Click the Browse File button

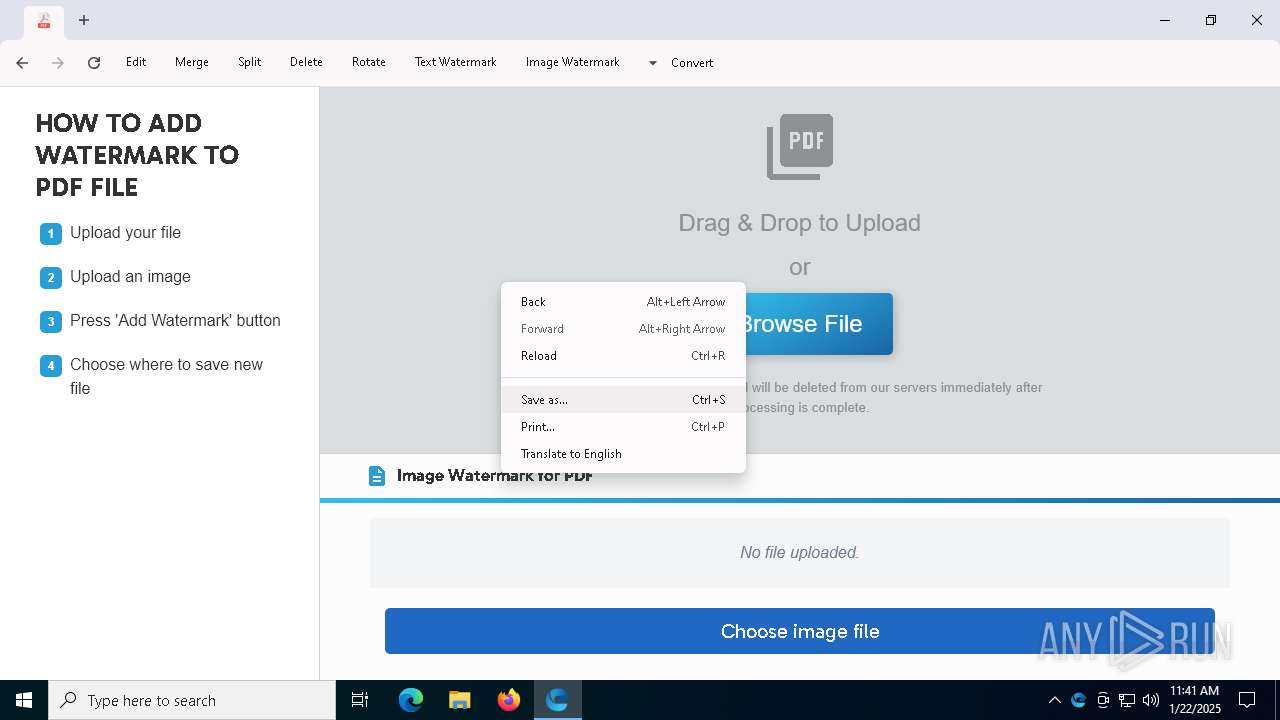[819, 324]
